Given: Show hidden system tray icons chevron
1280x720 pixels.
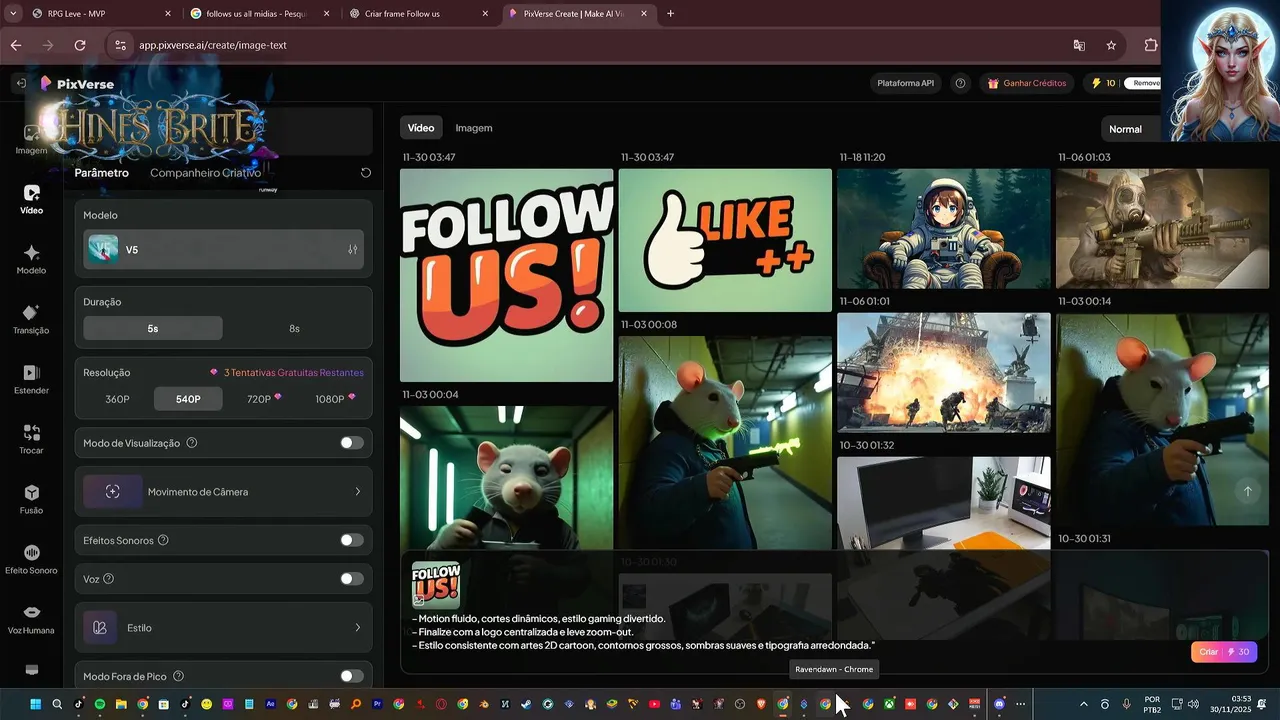Looking at the screenshot, I should click(1083, 704).
